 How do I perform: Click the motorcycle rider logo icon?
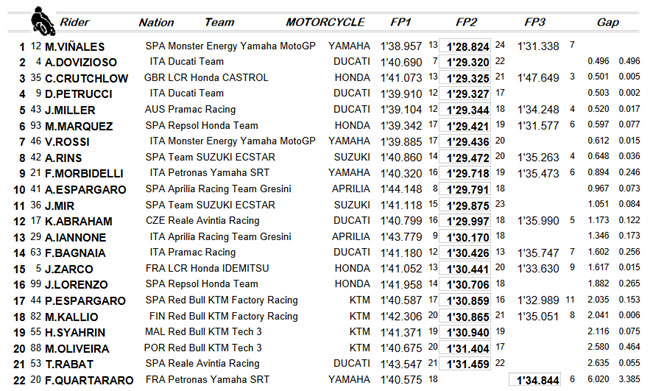click(x=43, y=21)
